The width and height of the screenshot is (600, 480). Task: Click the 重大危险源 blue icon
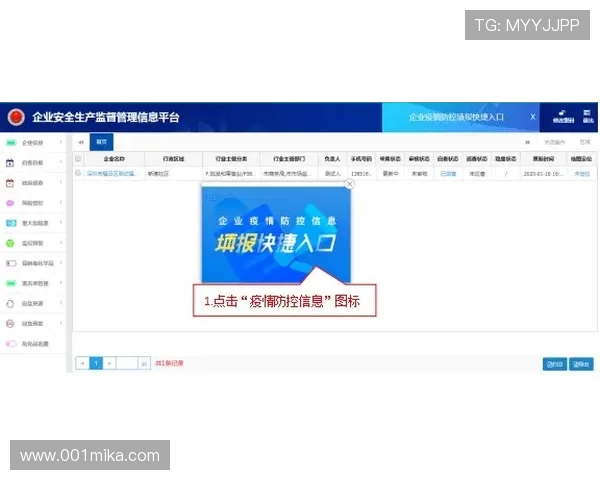11,223
